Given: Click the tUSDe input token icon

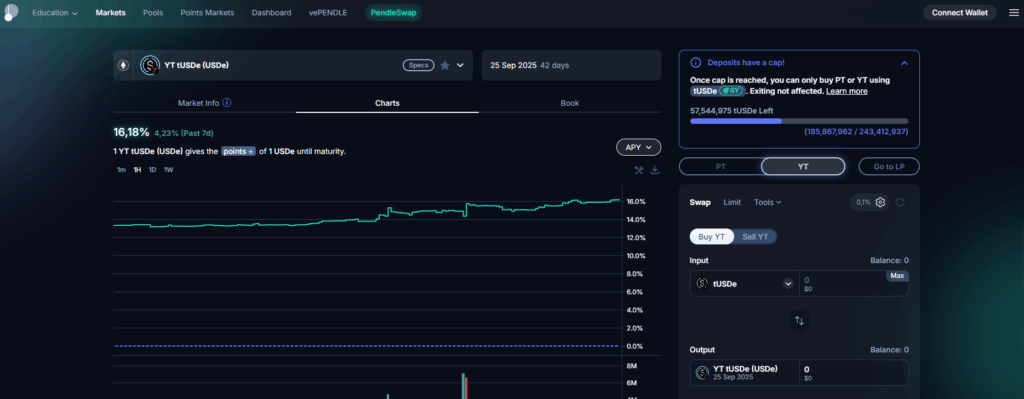Looking at the screenshot, I should 702,283.
